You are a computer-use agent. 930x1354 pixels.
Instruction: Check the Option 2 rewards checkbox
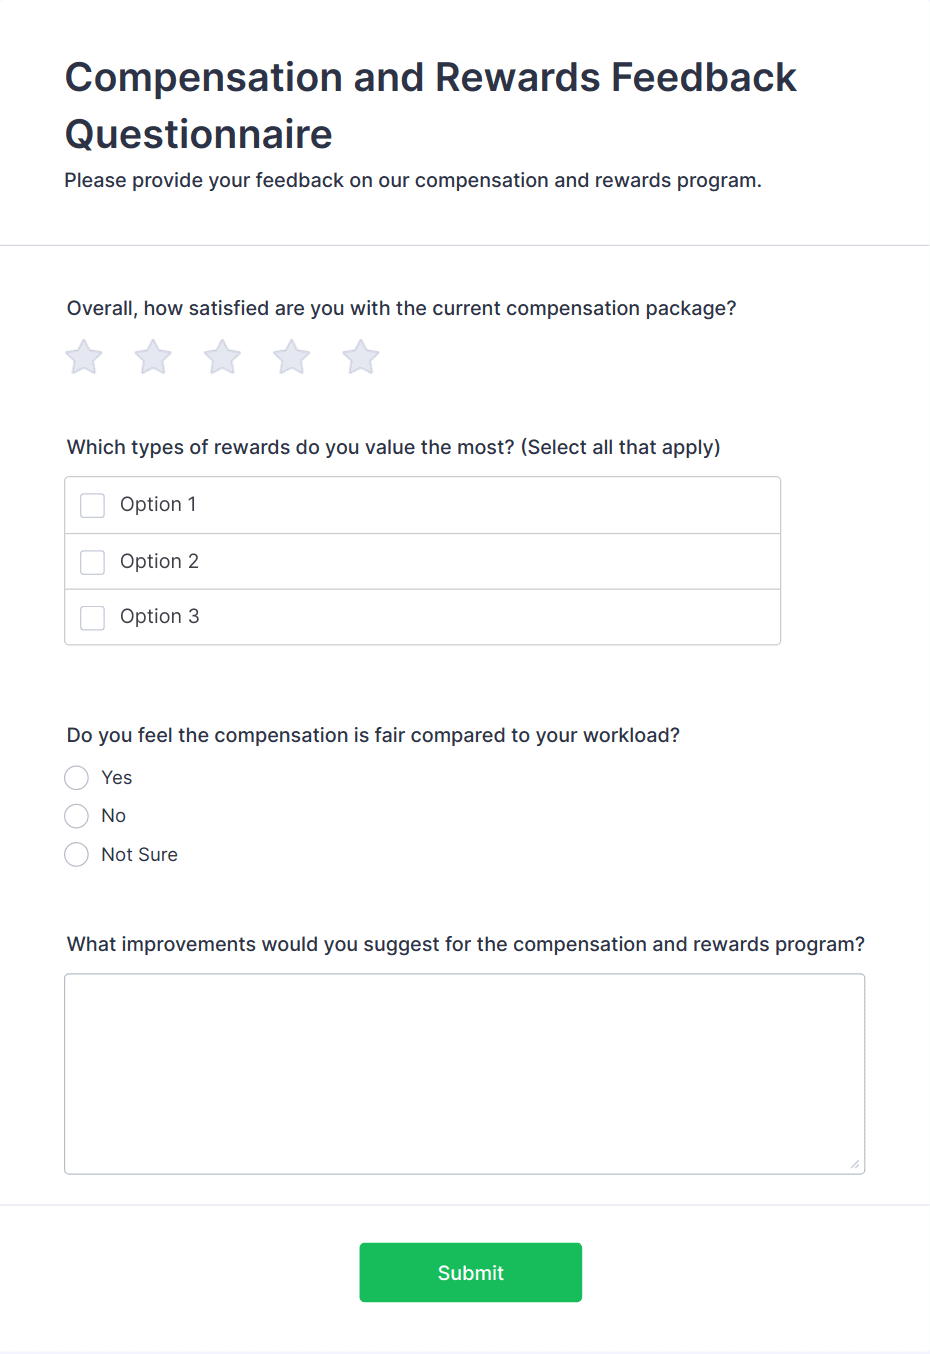click(92, 561)
